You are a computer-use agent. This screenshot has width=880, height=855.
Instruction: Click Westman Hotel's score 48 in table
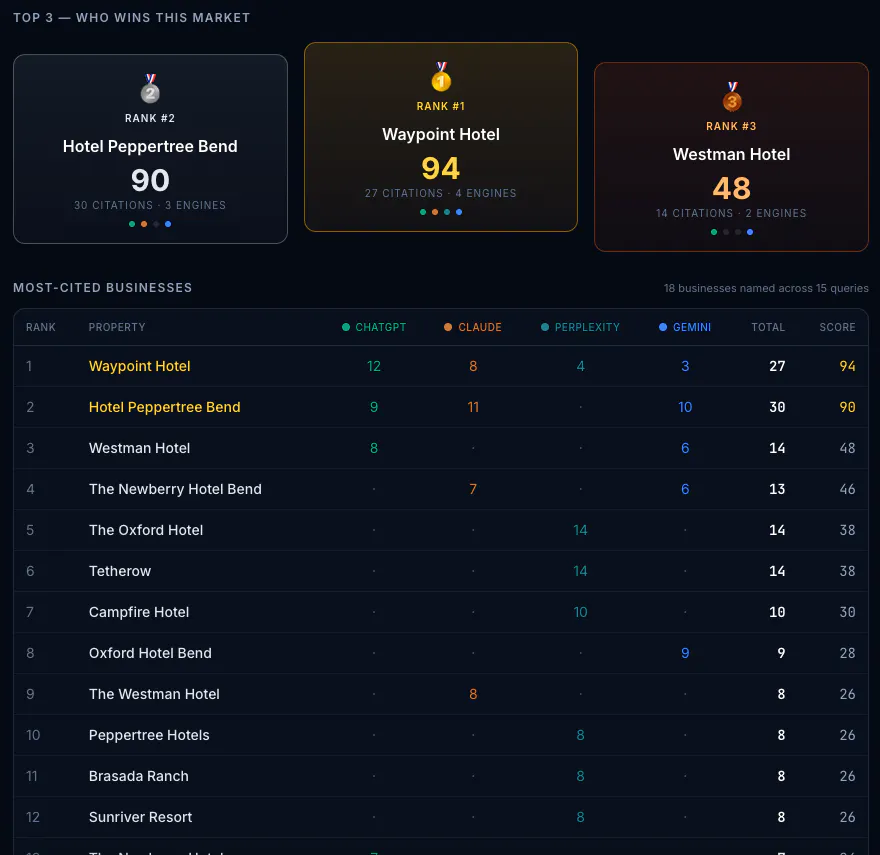[847, 448]
